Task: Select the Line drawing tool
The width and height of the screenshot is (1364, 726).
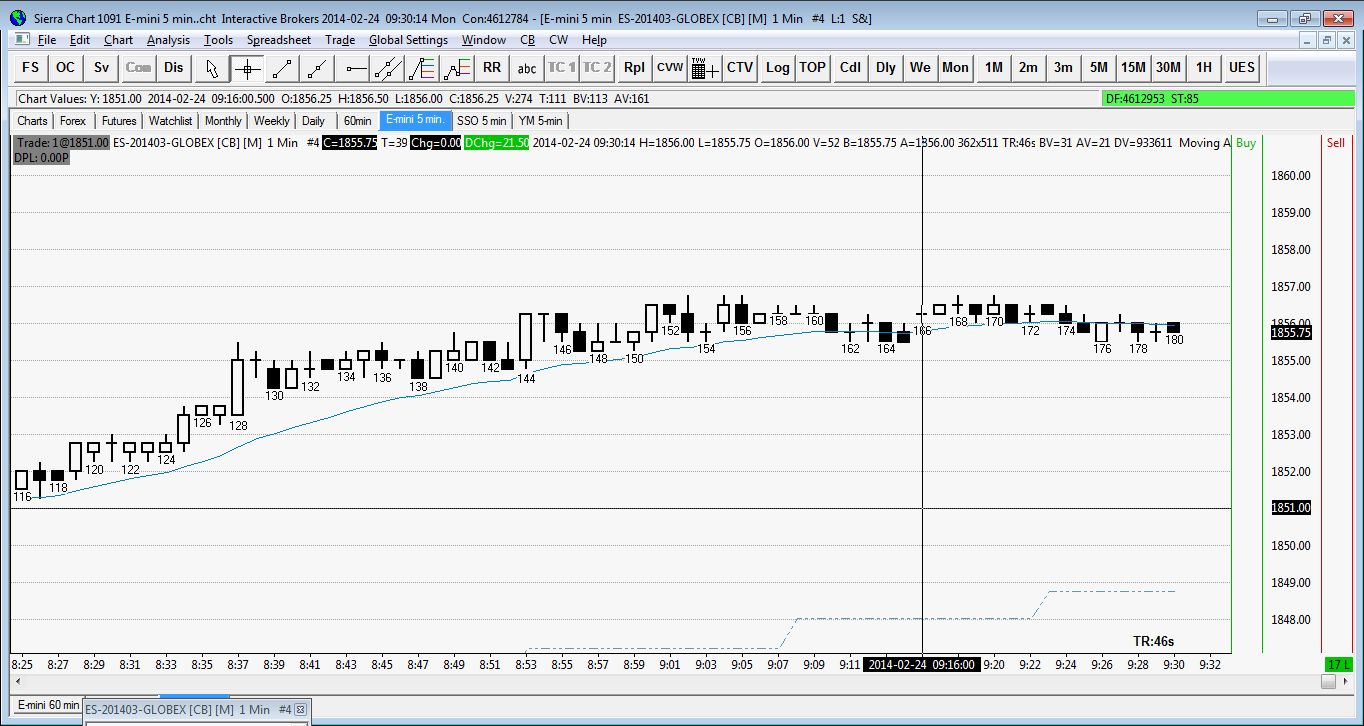Action: point(282,68)
